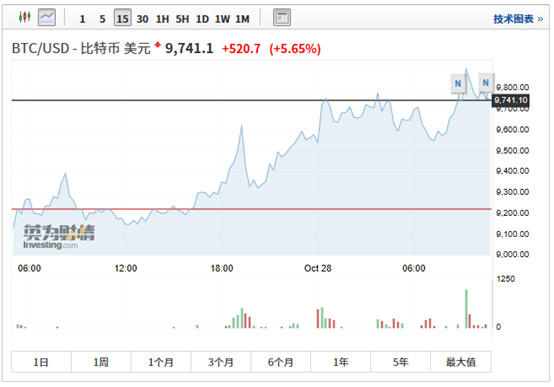Click the BTC/USD - 比特币 美元 title
The width and height of the screenshot is (554, 387).
point(81,48)
